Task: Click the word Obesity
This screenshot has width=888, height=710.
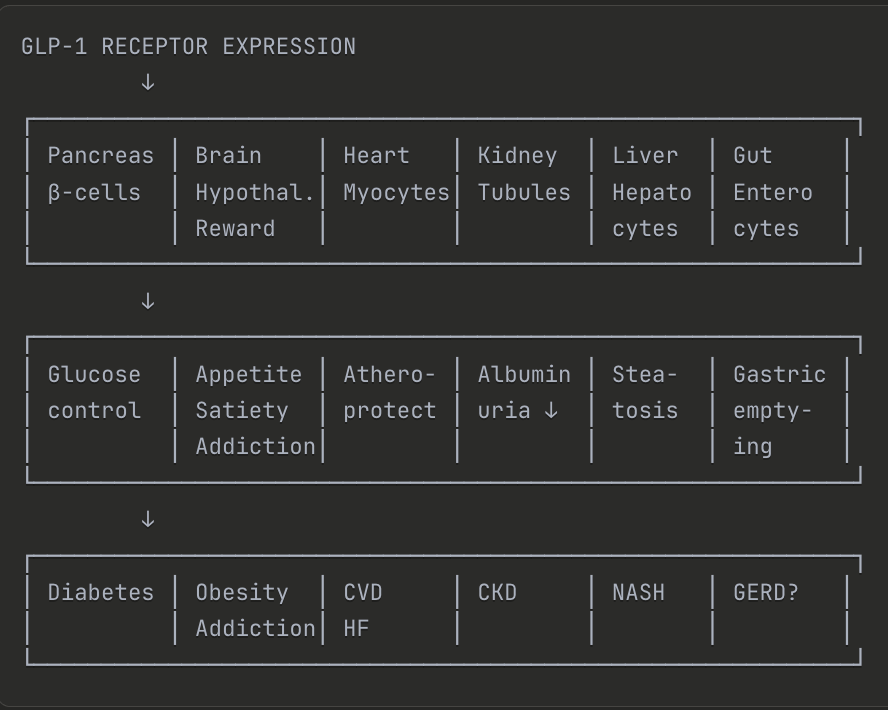Action: coord(241,592)
